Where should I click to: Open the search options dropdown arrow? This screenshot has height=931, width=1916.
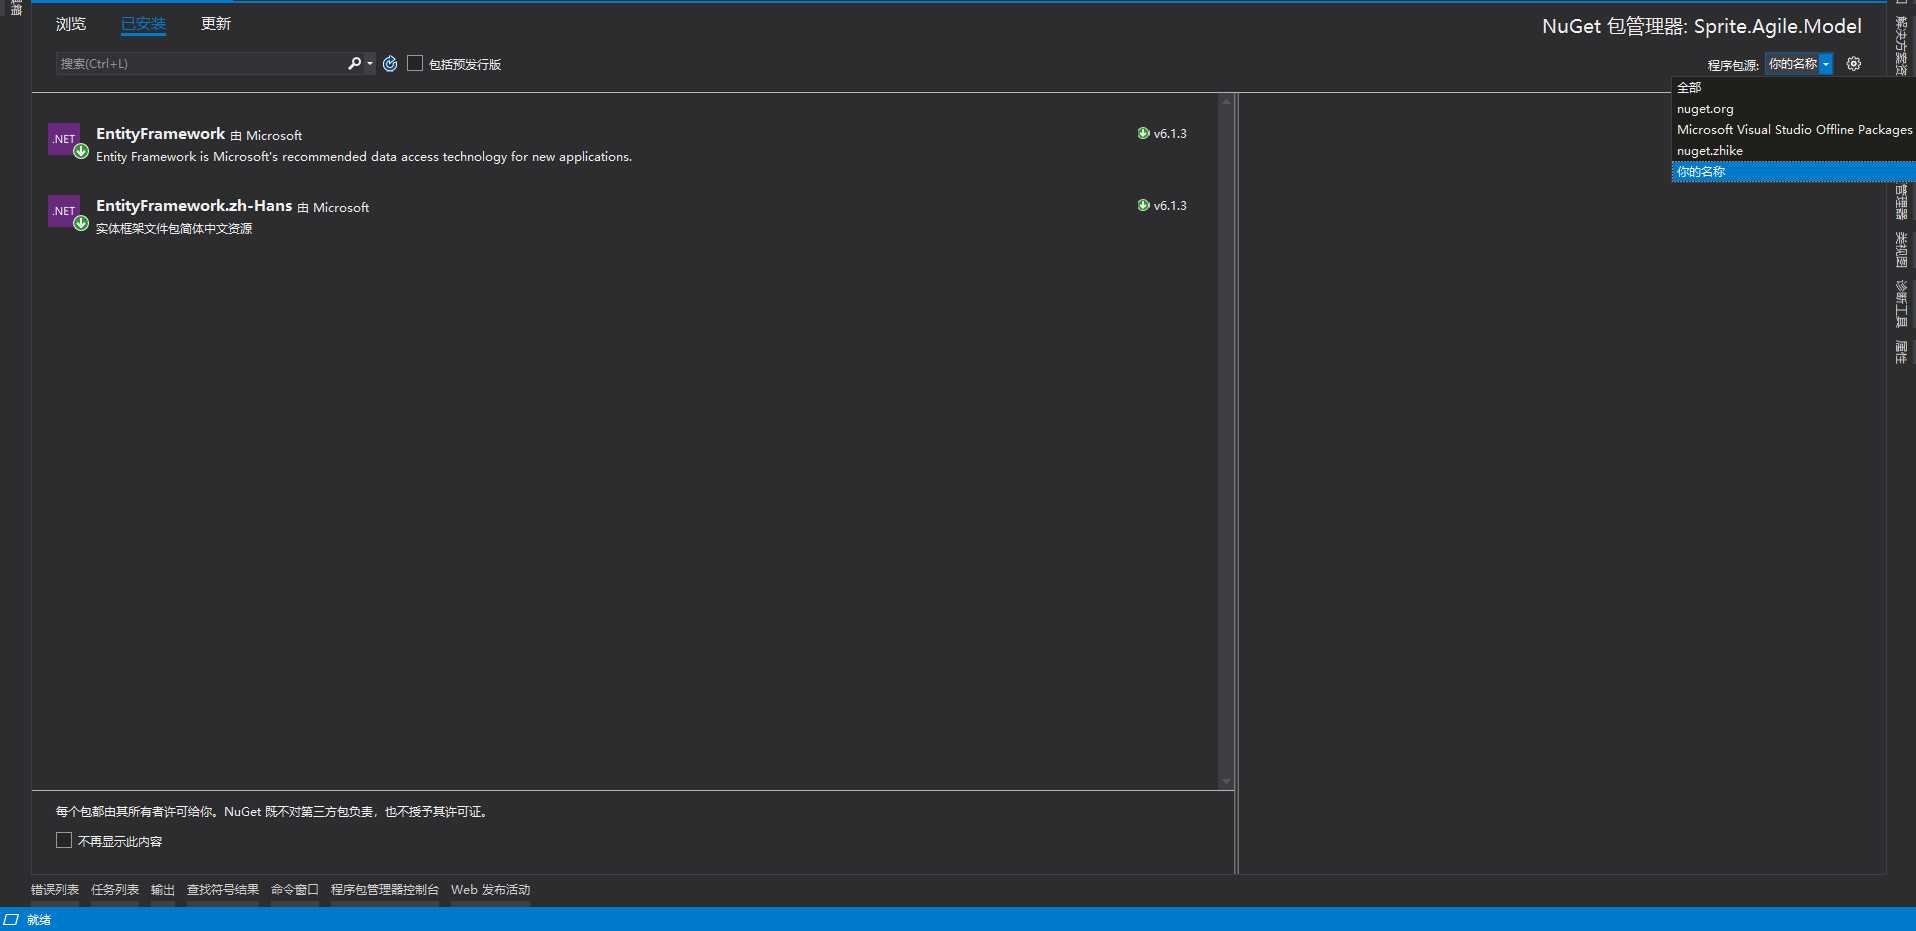370,63
